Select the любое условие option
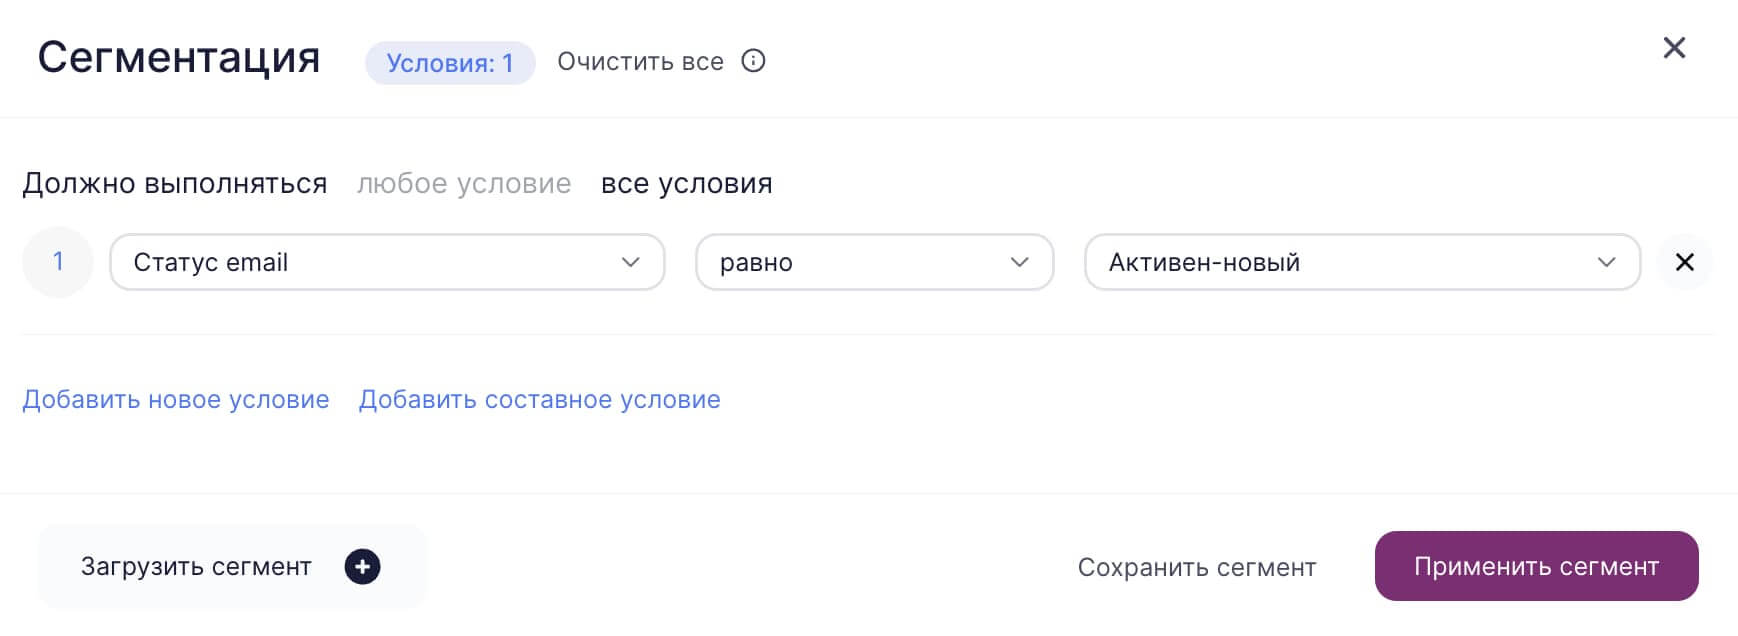Viewport: 1738px width, 636px height. point(464,184)
